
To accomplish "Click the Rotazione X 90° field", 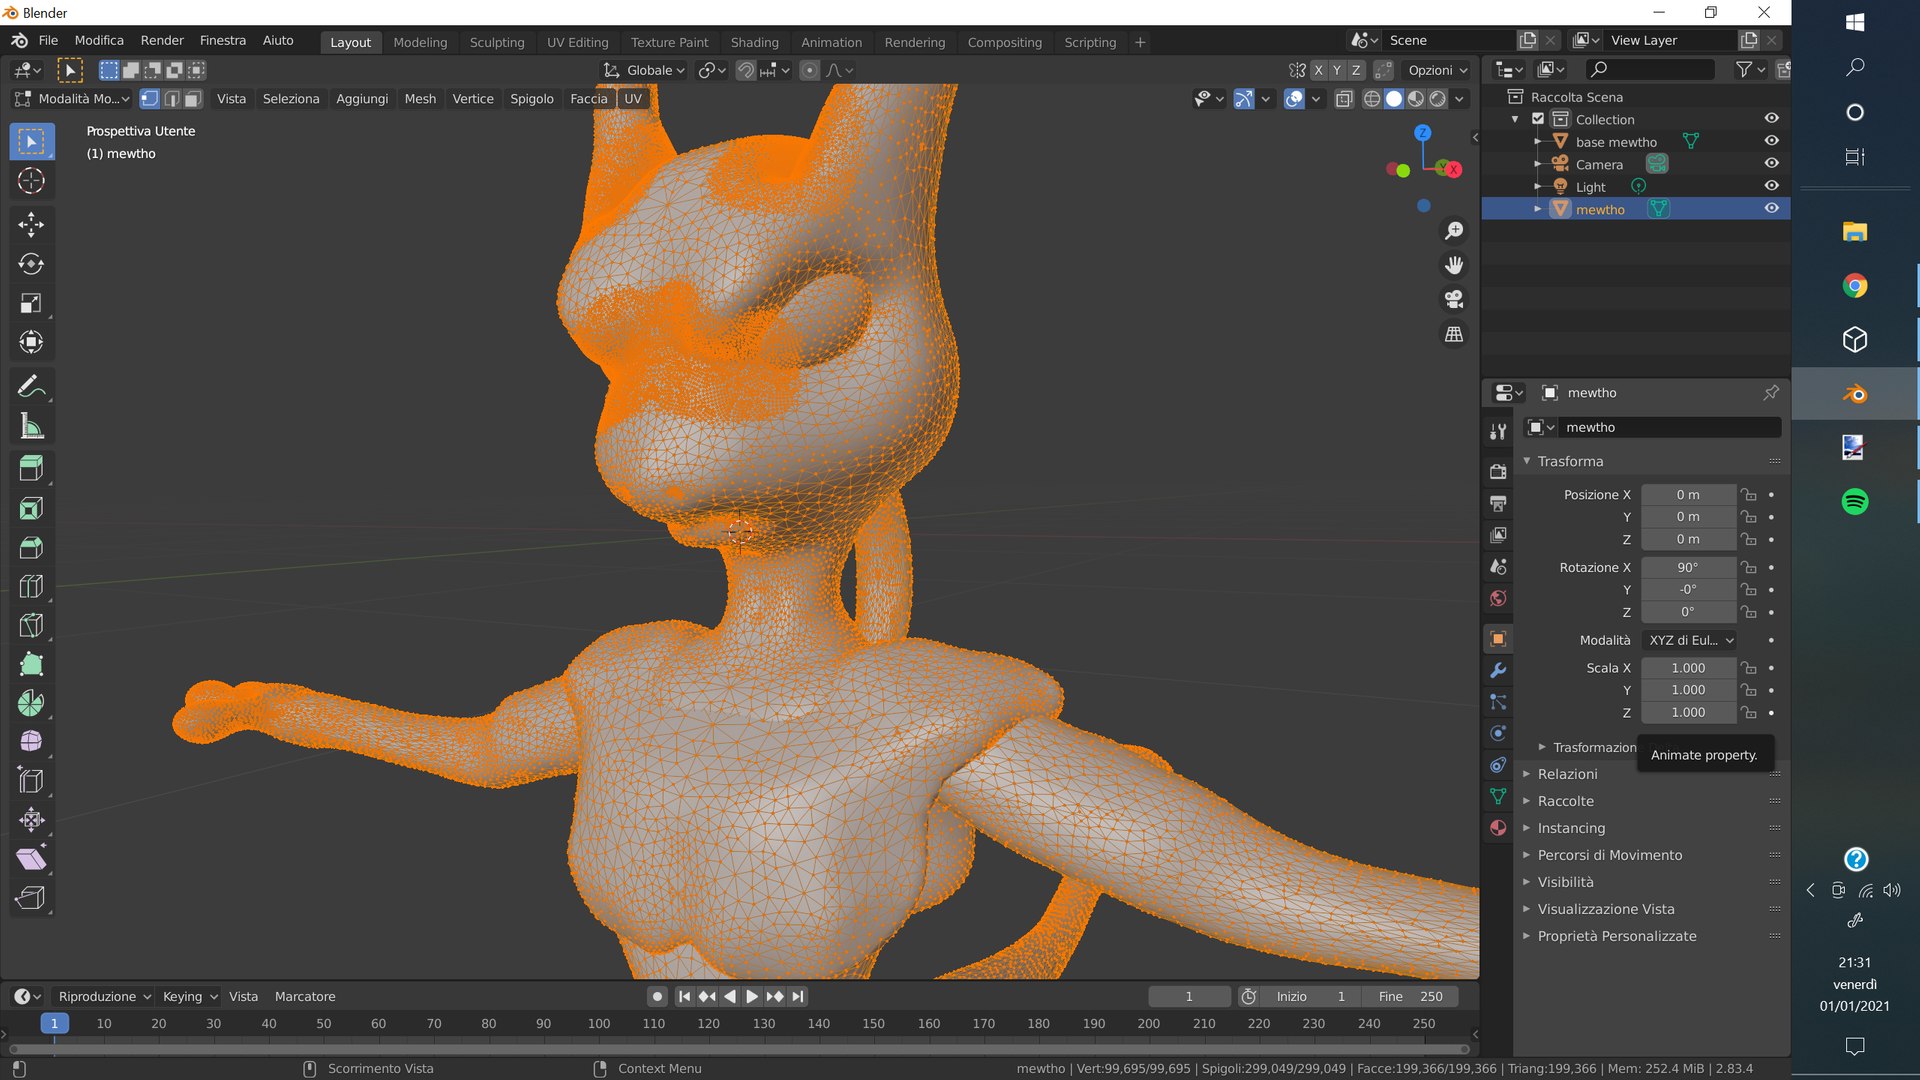I will [x=1688, y=567].
